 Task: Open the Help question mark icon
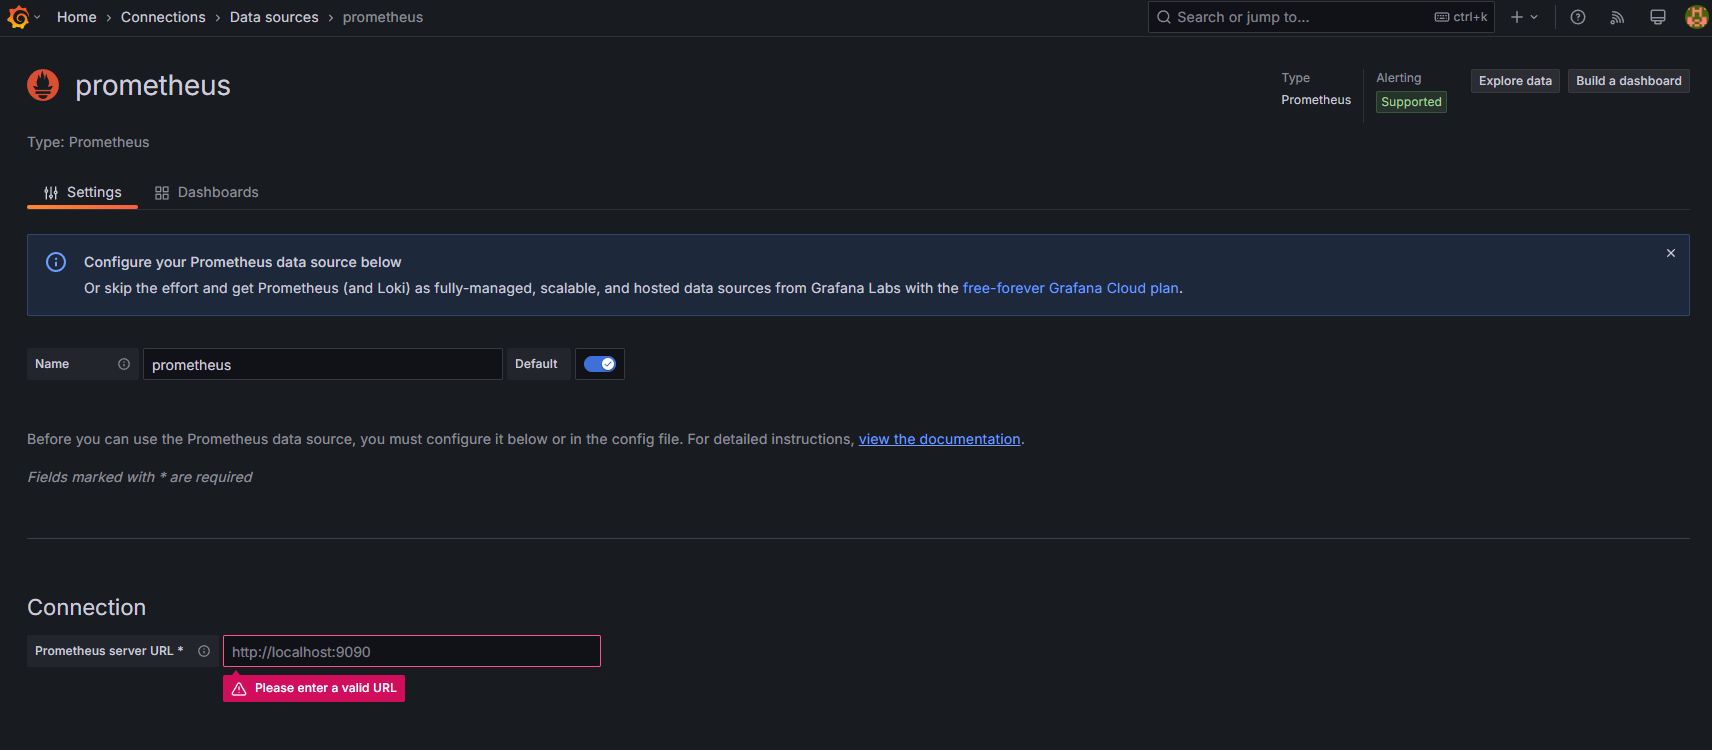click(x=1578, y=17)
